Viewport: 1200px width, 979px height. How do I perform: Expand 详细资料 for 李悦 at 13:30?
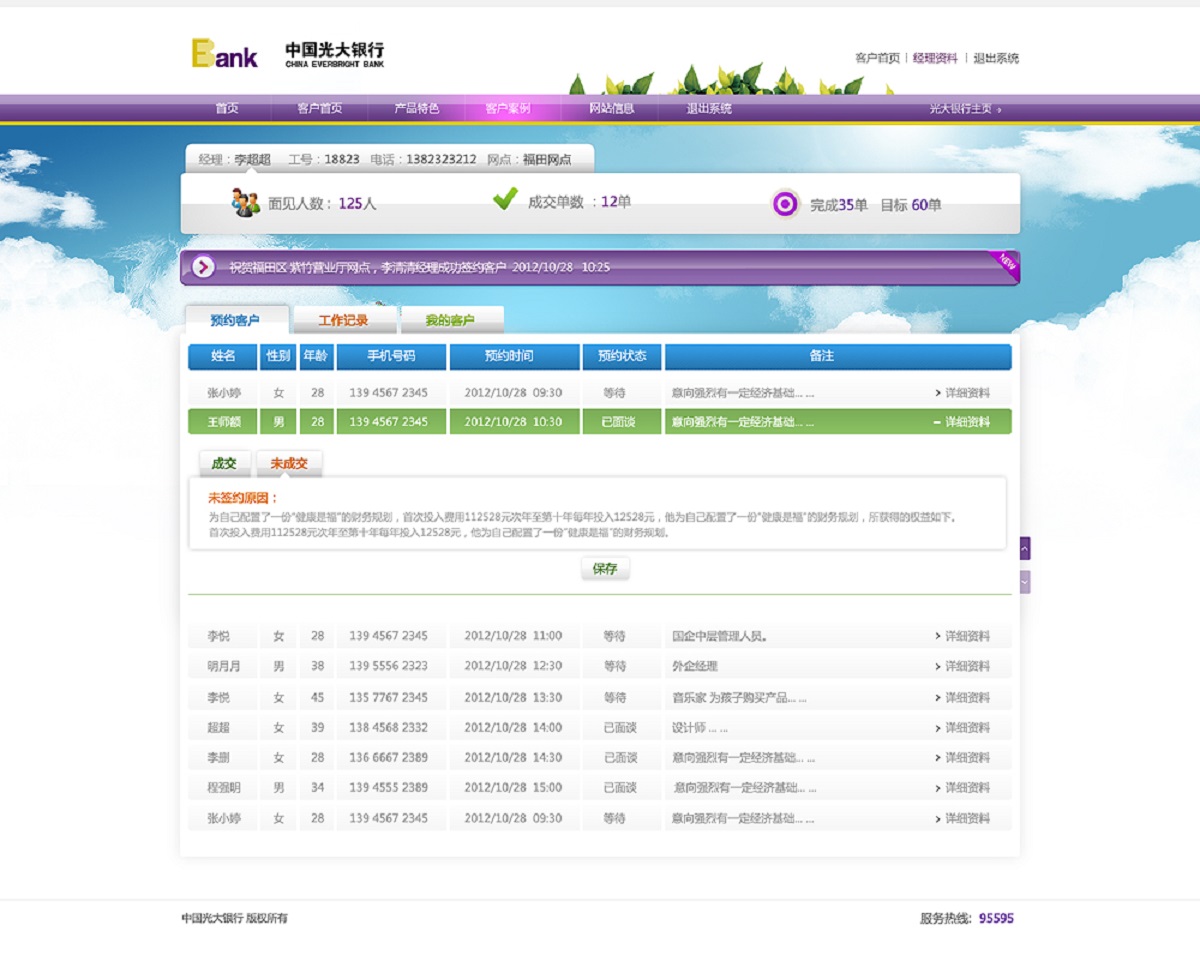[962, 697]
